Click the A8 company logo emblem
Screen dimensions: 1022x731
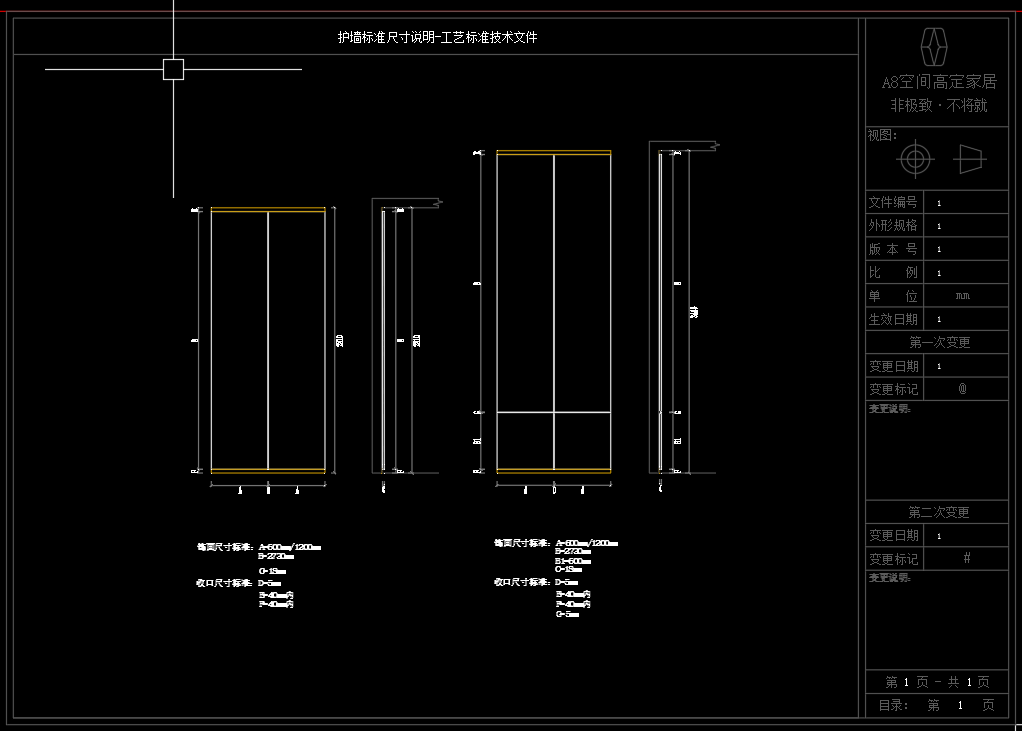pos(933,46)
